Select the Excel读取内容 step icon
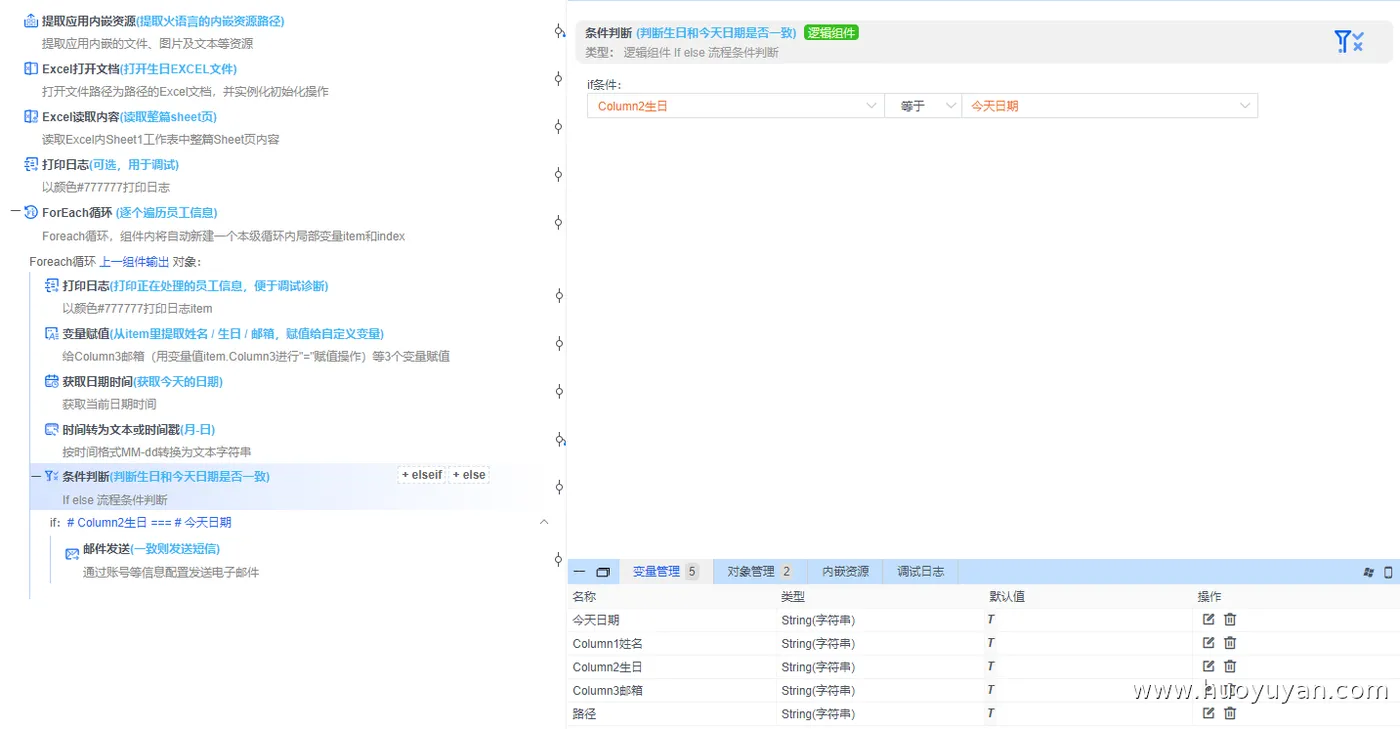Viewport: 1400px width, 729px height. tap(31, 117)
